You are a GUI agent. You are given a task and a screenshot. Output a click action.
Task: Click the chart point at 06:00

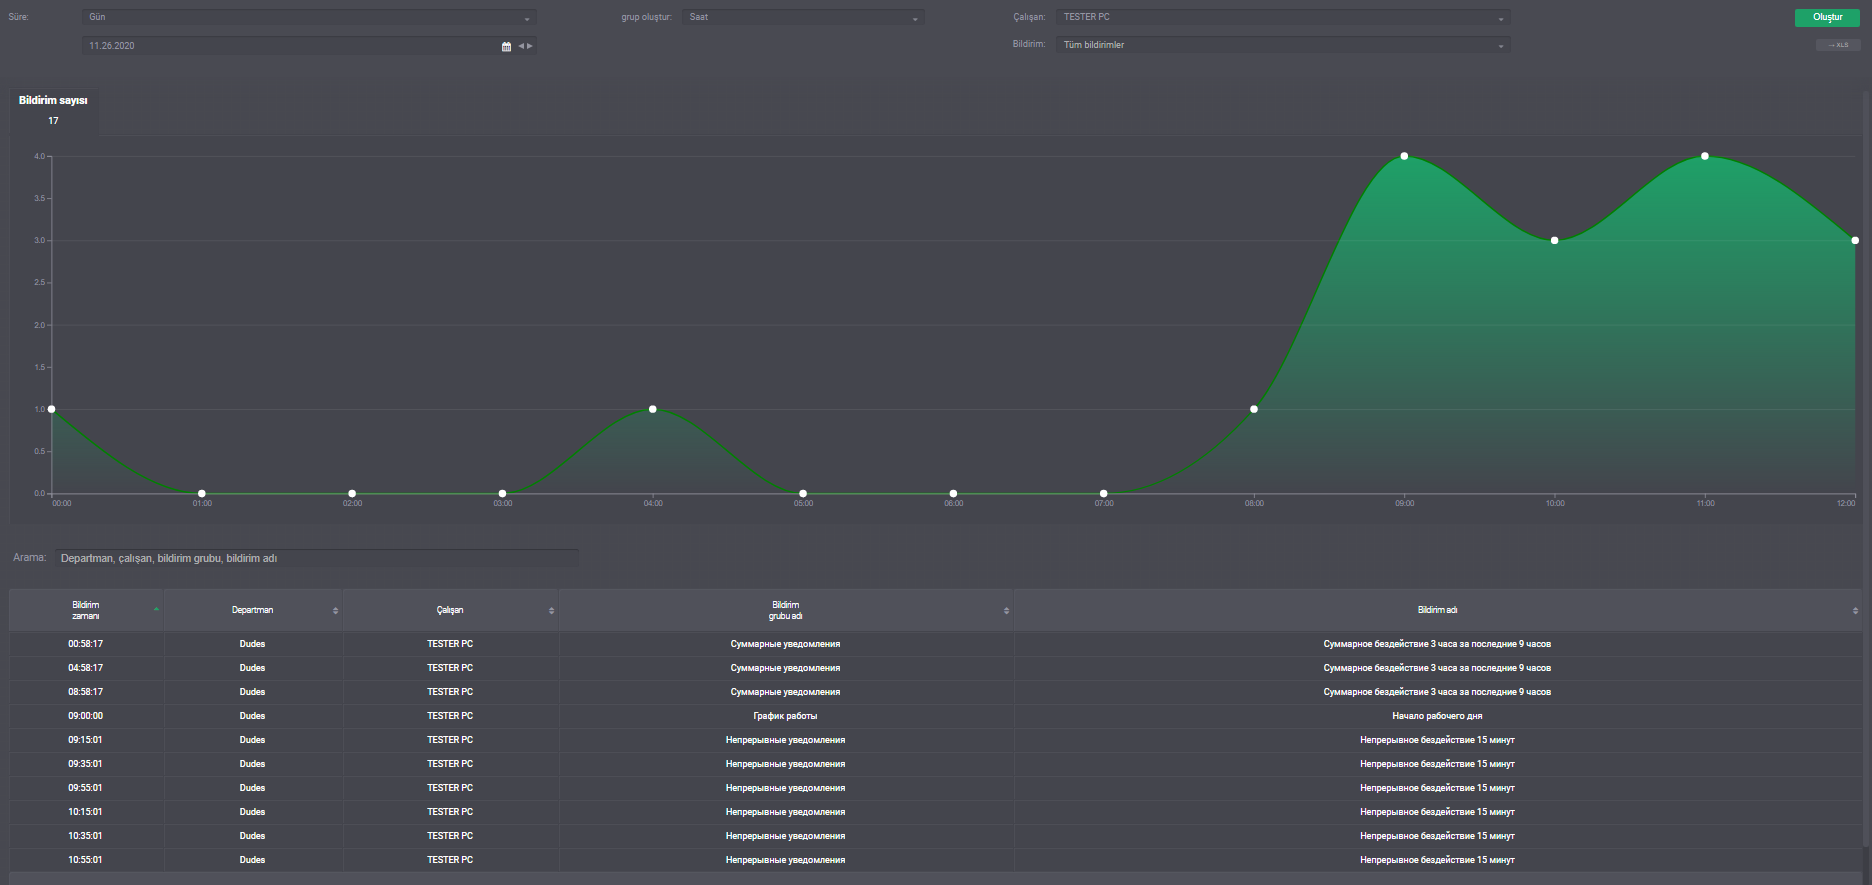click(x=953, y=493)
